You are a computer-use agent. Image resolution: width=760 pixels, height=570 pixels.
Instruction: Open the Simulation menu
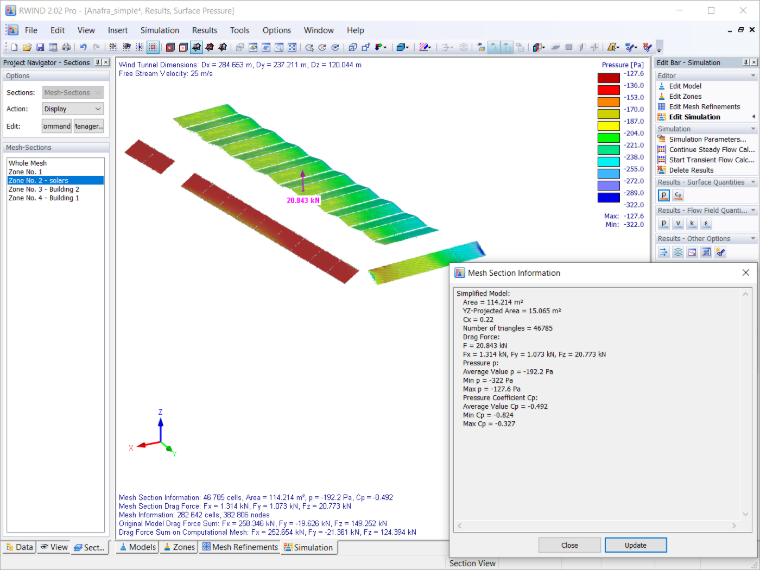(x=160, y=30)
